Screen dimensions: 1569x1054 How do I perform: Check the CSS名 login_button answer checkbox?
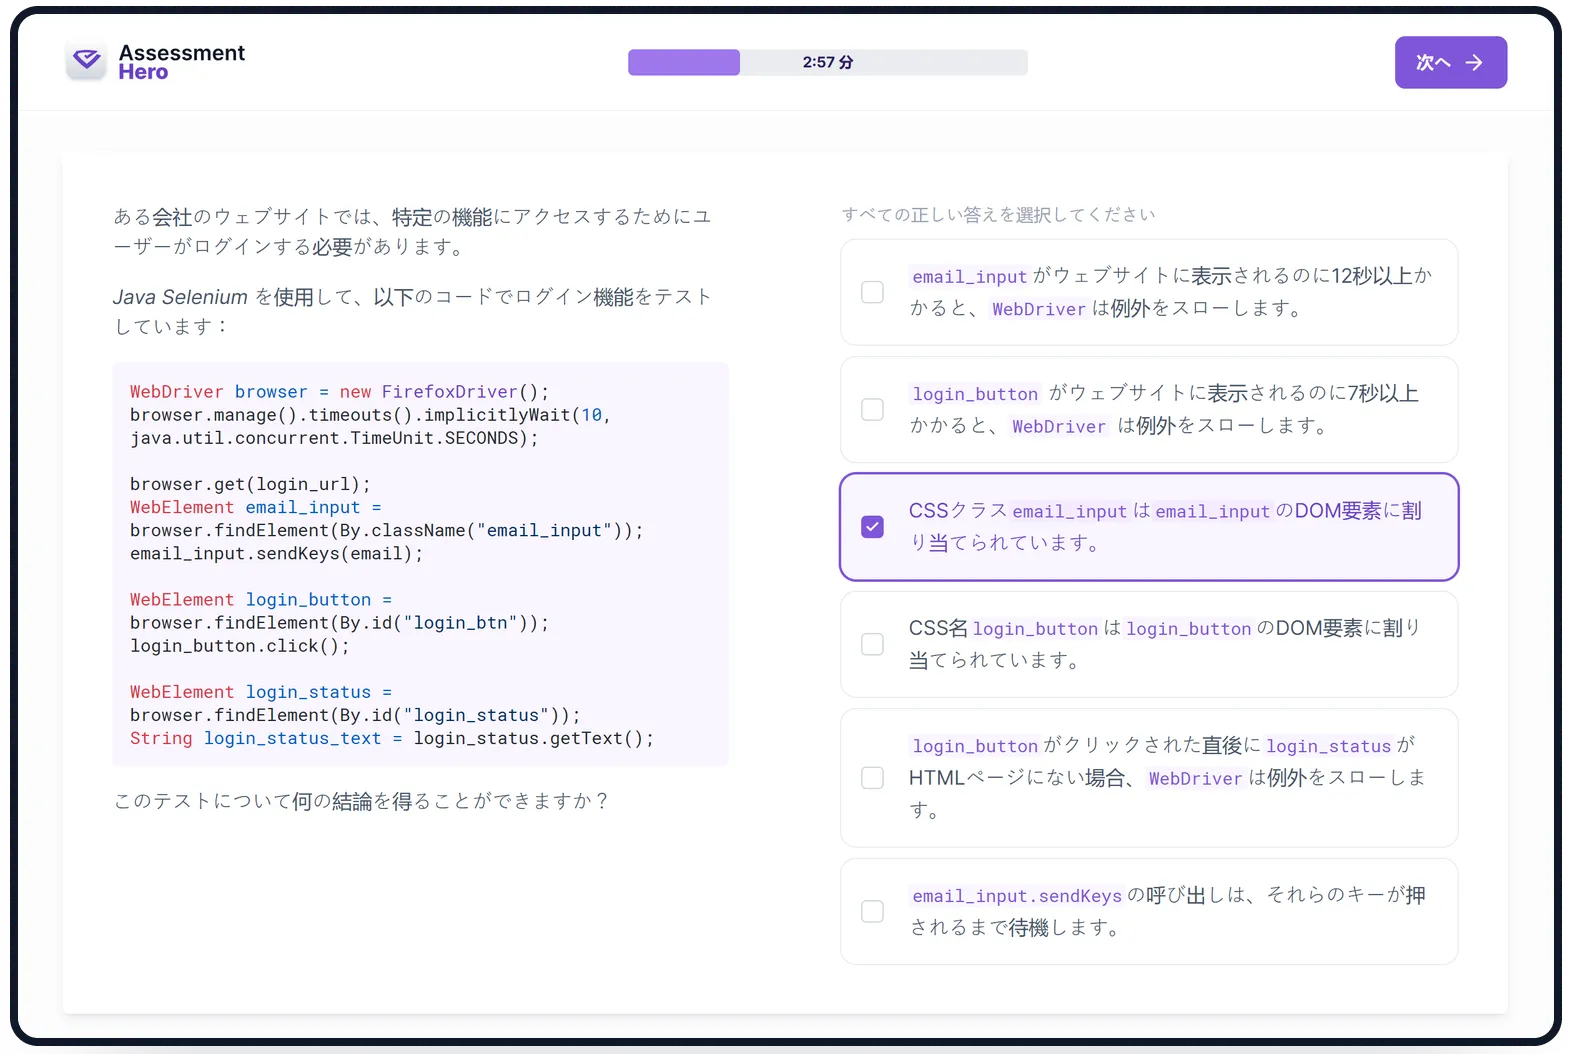tap(872, 644)
